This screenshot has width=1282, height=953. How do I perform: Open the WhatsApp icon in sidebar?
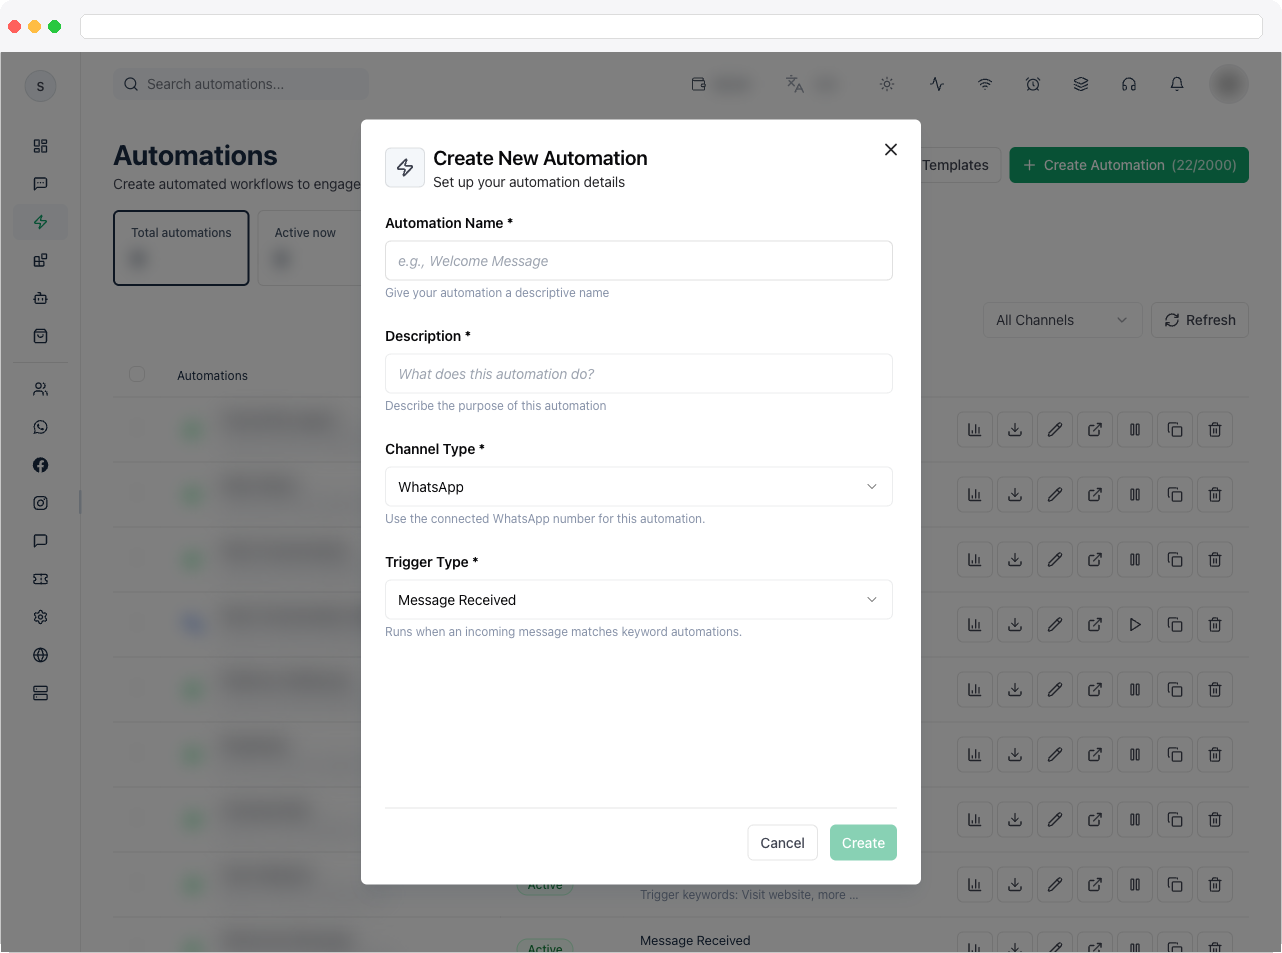point(40,427)
